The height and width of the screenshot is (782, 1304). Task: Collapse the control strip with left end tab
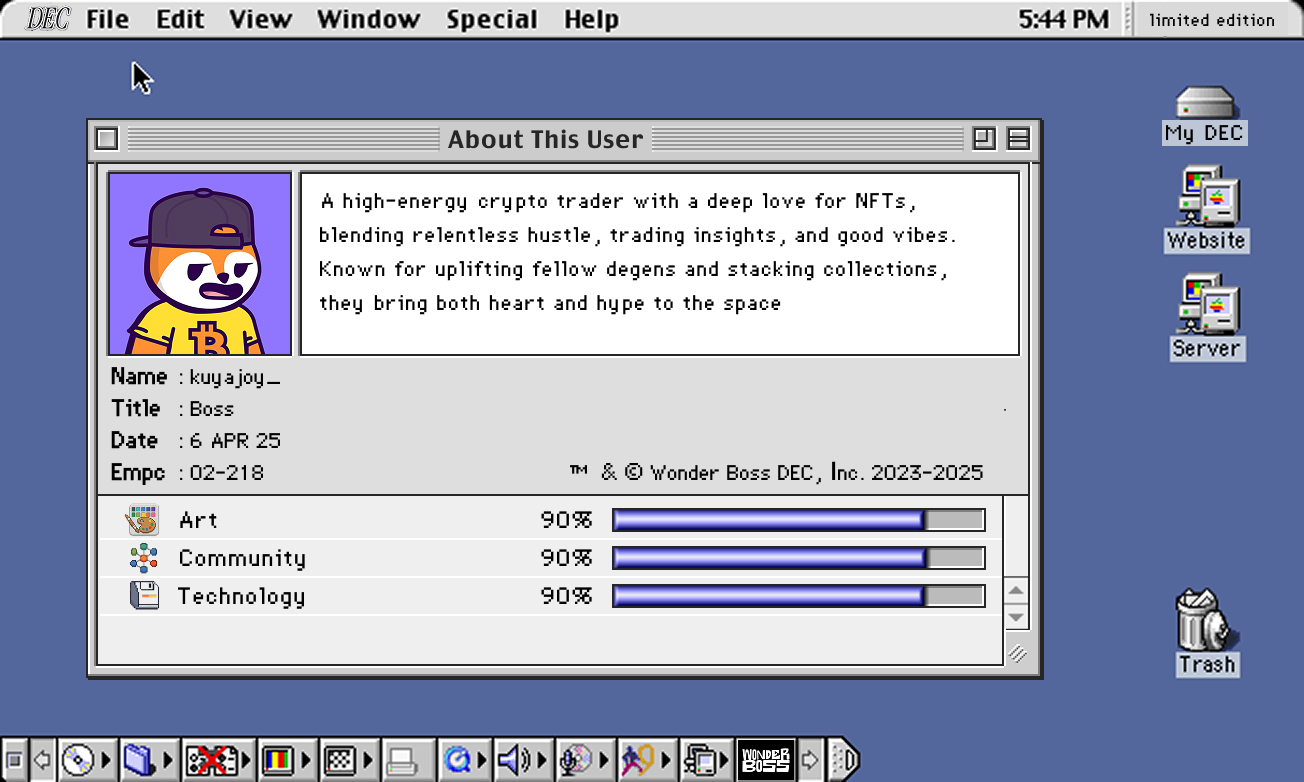pos(14,761)
